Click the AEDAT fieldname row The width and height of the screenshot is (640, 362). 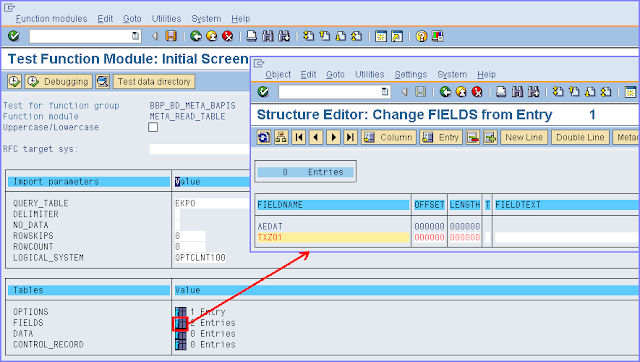pos(333,227)
